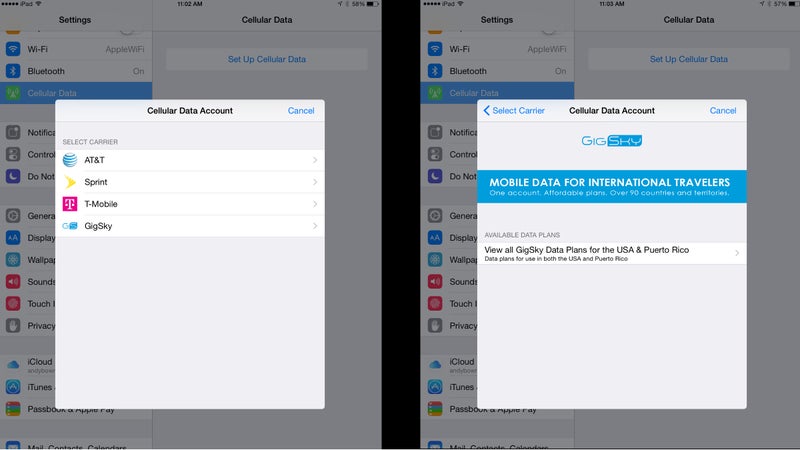Select Cellular Data row on right screen
The width and height of the screenshot is (800, 450).
[498, 93]
